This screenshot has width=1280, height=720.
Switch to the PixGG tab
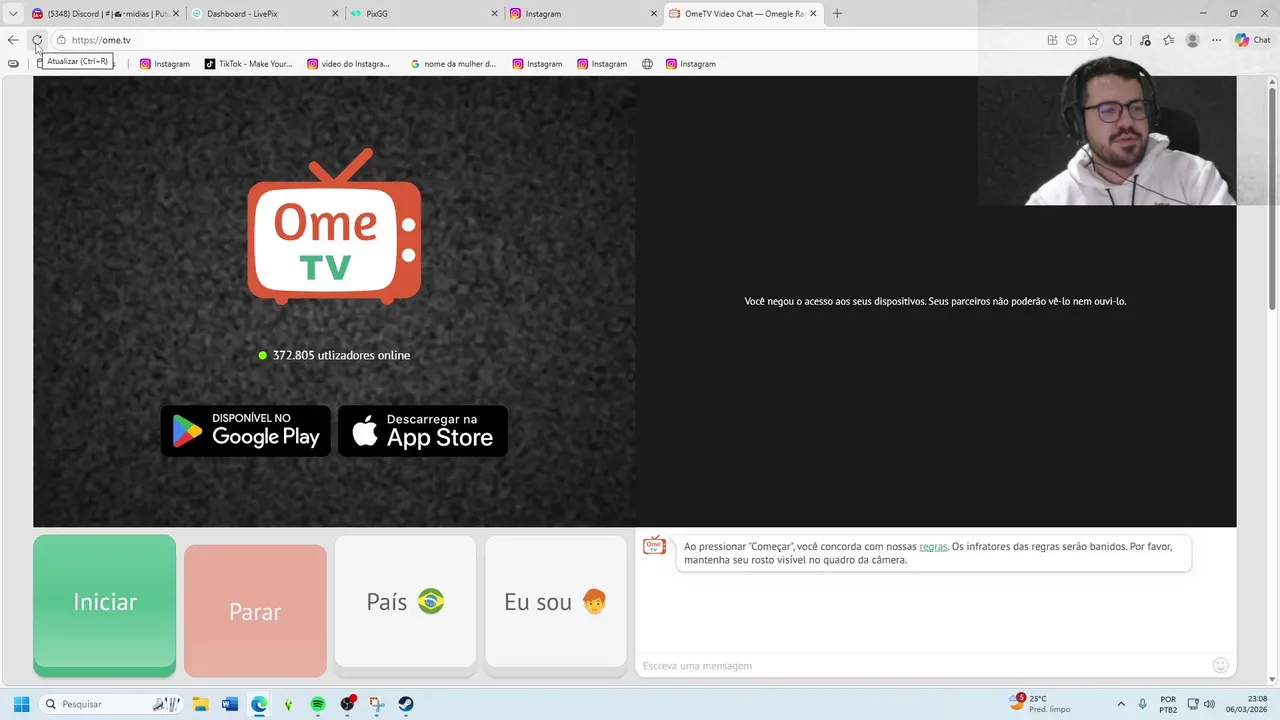(423, 14)
